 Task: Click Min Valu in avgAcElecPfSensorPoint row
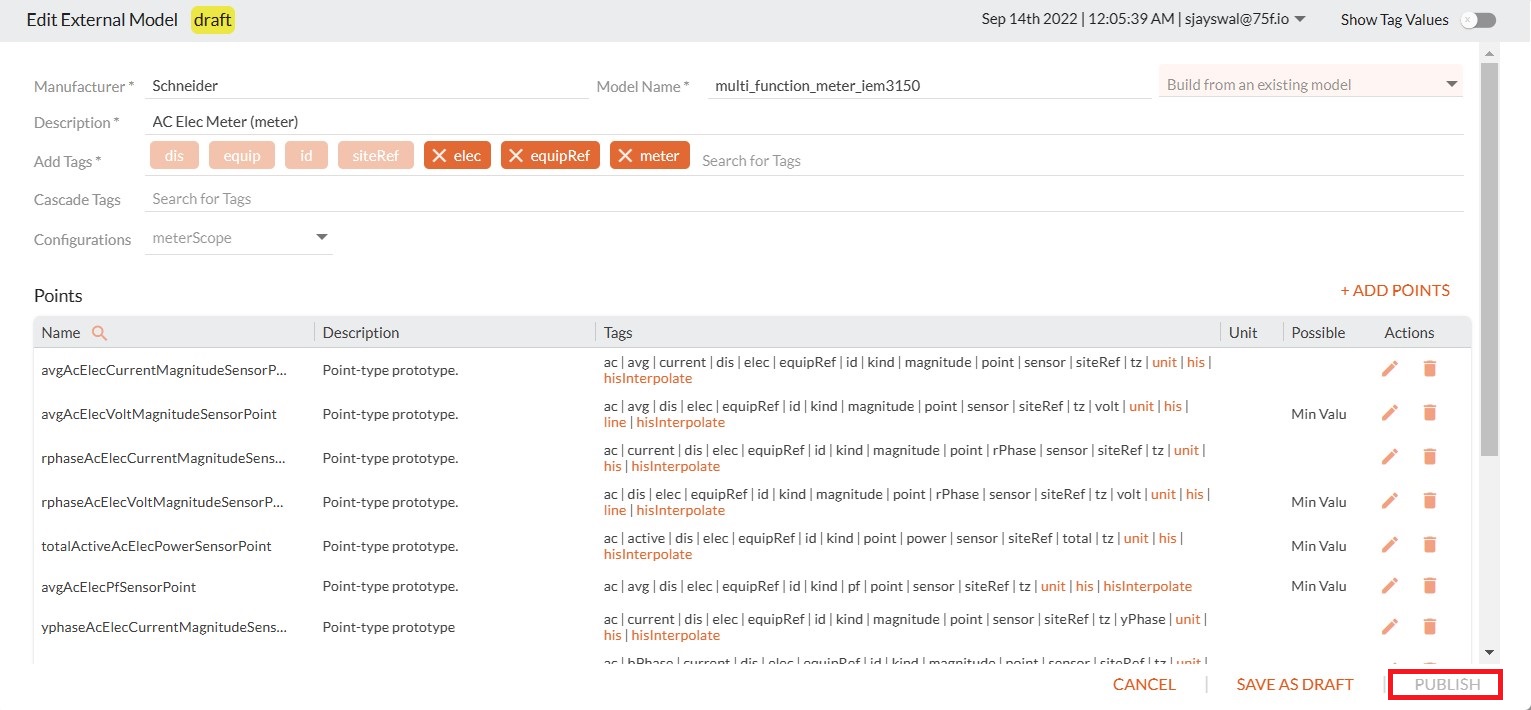click(x=1319, y=586)
